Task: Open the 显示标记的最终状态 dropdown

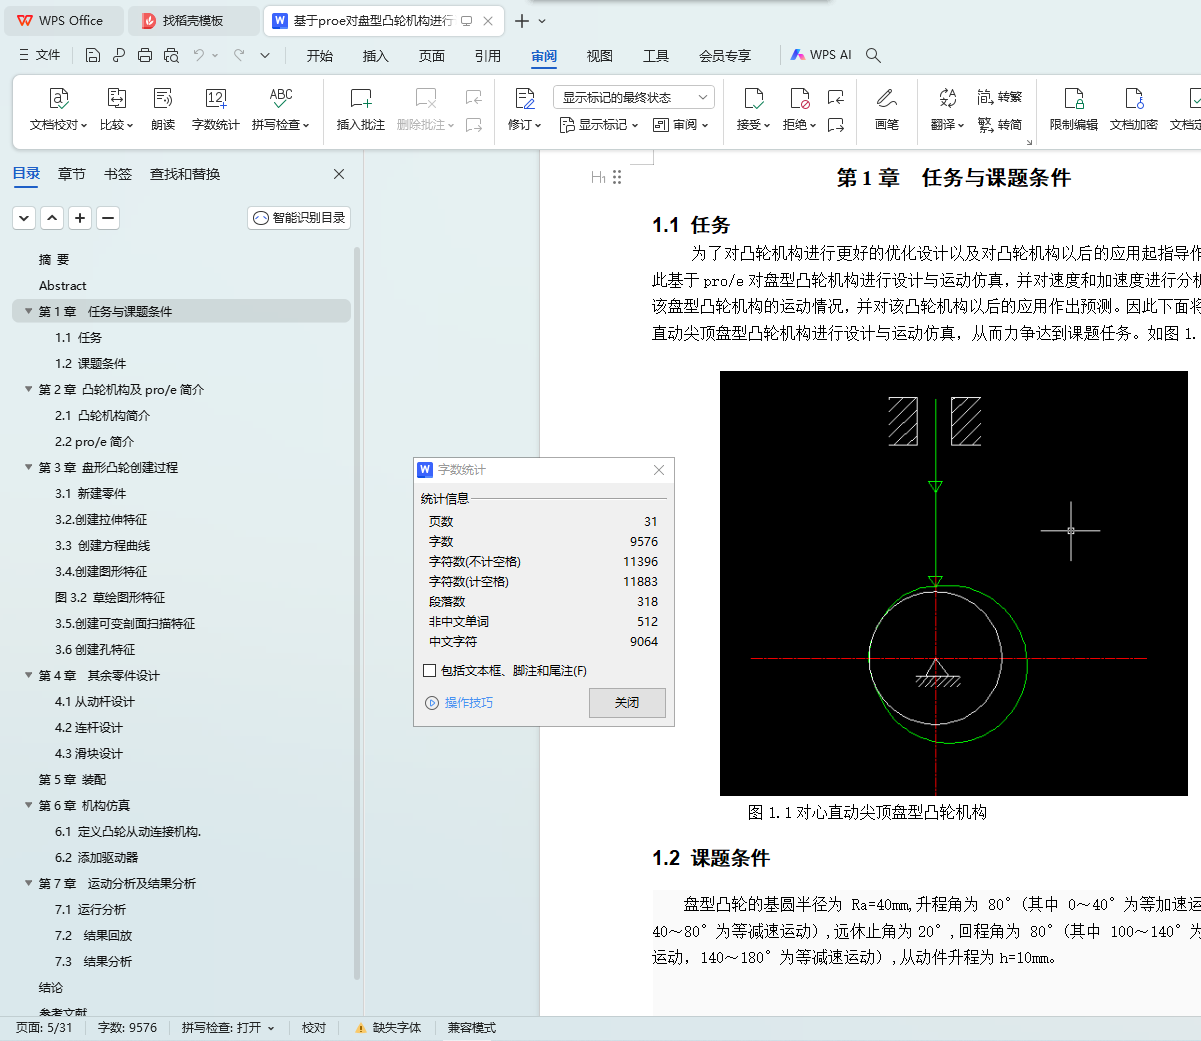Action: [633, 97]
